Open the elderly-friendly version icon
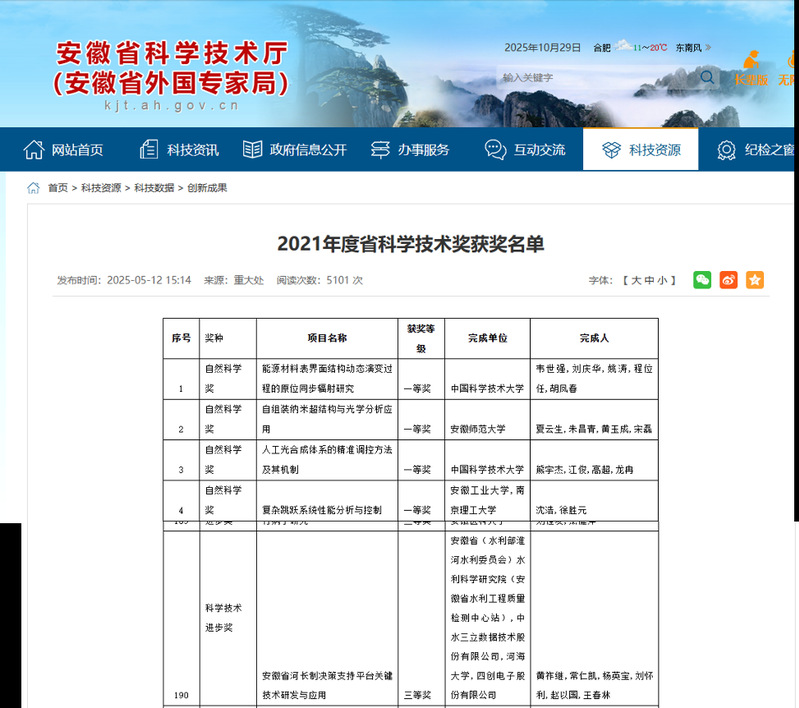This screenshot has width=799, height=708. [x=751, y=66]
